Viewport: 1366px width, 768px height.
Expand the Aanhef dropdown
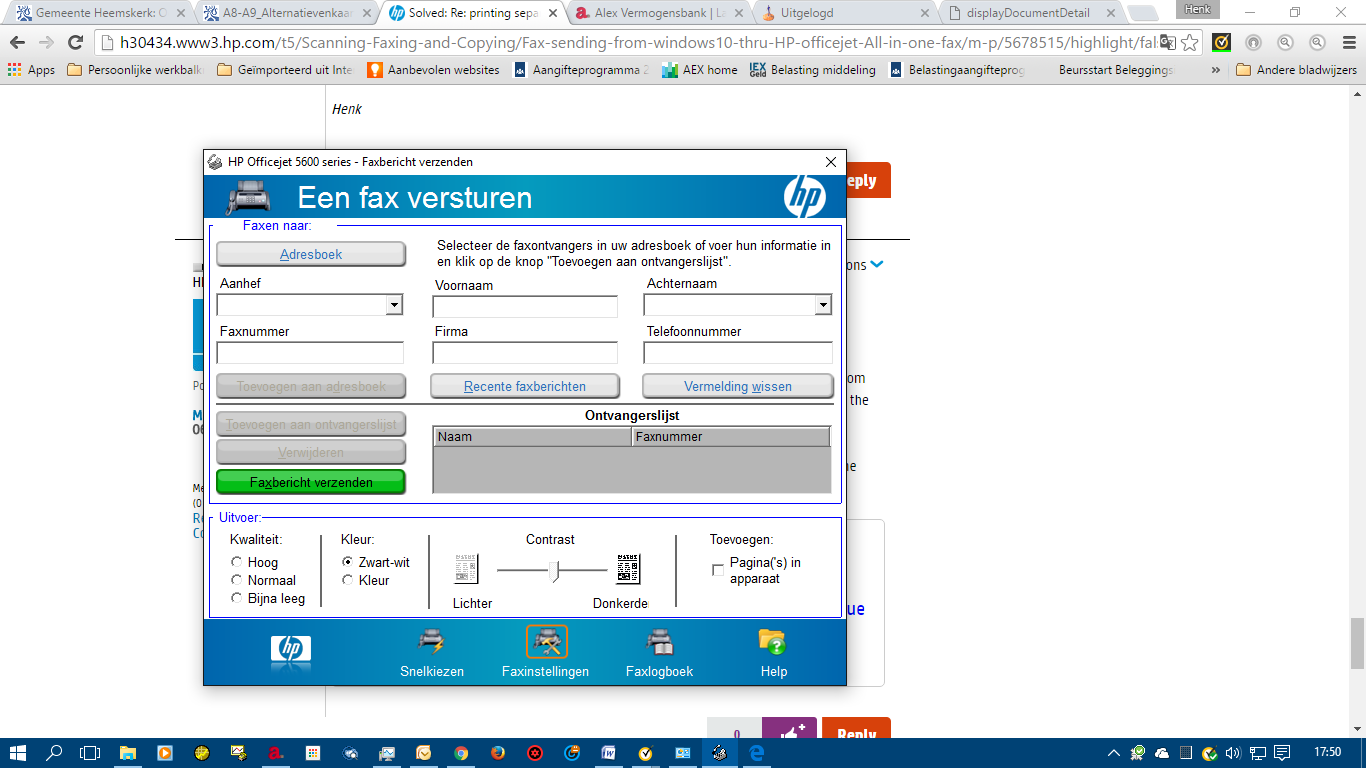[394, 304]
